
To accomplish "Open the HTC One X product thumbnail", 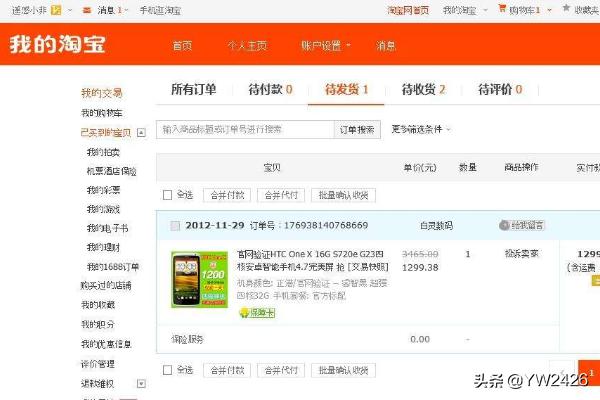I will 199,279.
